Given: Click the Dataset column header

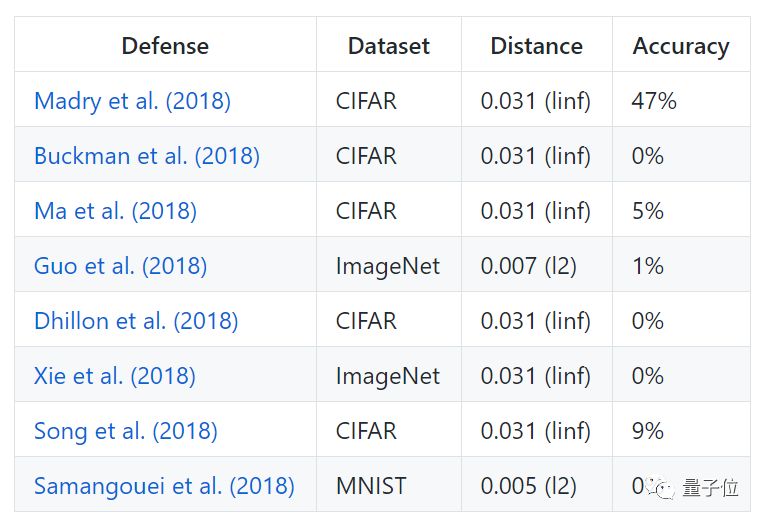Looking at the screenshot, I should (389, 46).
